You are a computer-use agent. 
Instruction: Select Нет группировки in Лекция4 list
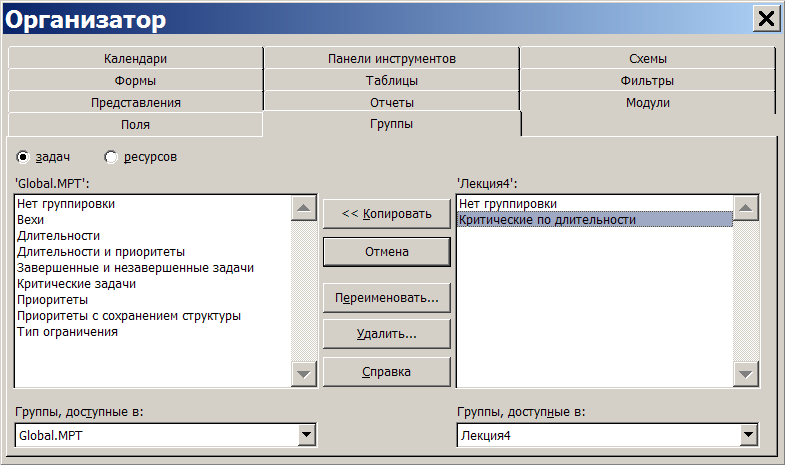pos(595,204)
